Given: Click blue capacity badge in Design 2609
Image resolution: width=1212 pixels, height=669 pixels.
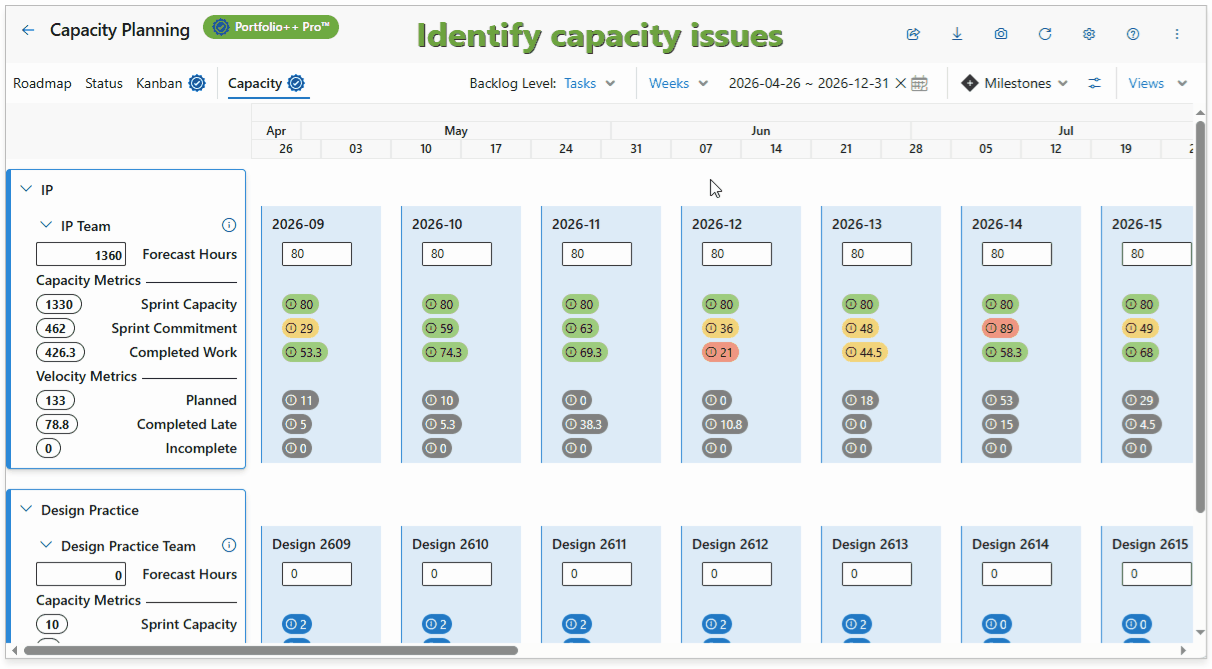Looking at the screenshot, I should pos(297,624).
